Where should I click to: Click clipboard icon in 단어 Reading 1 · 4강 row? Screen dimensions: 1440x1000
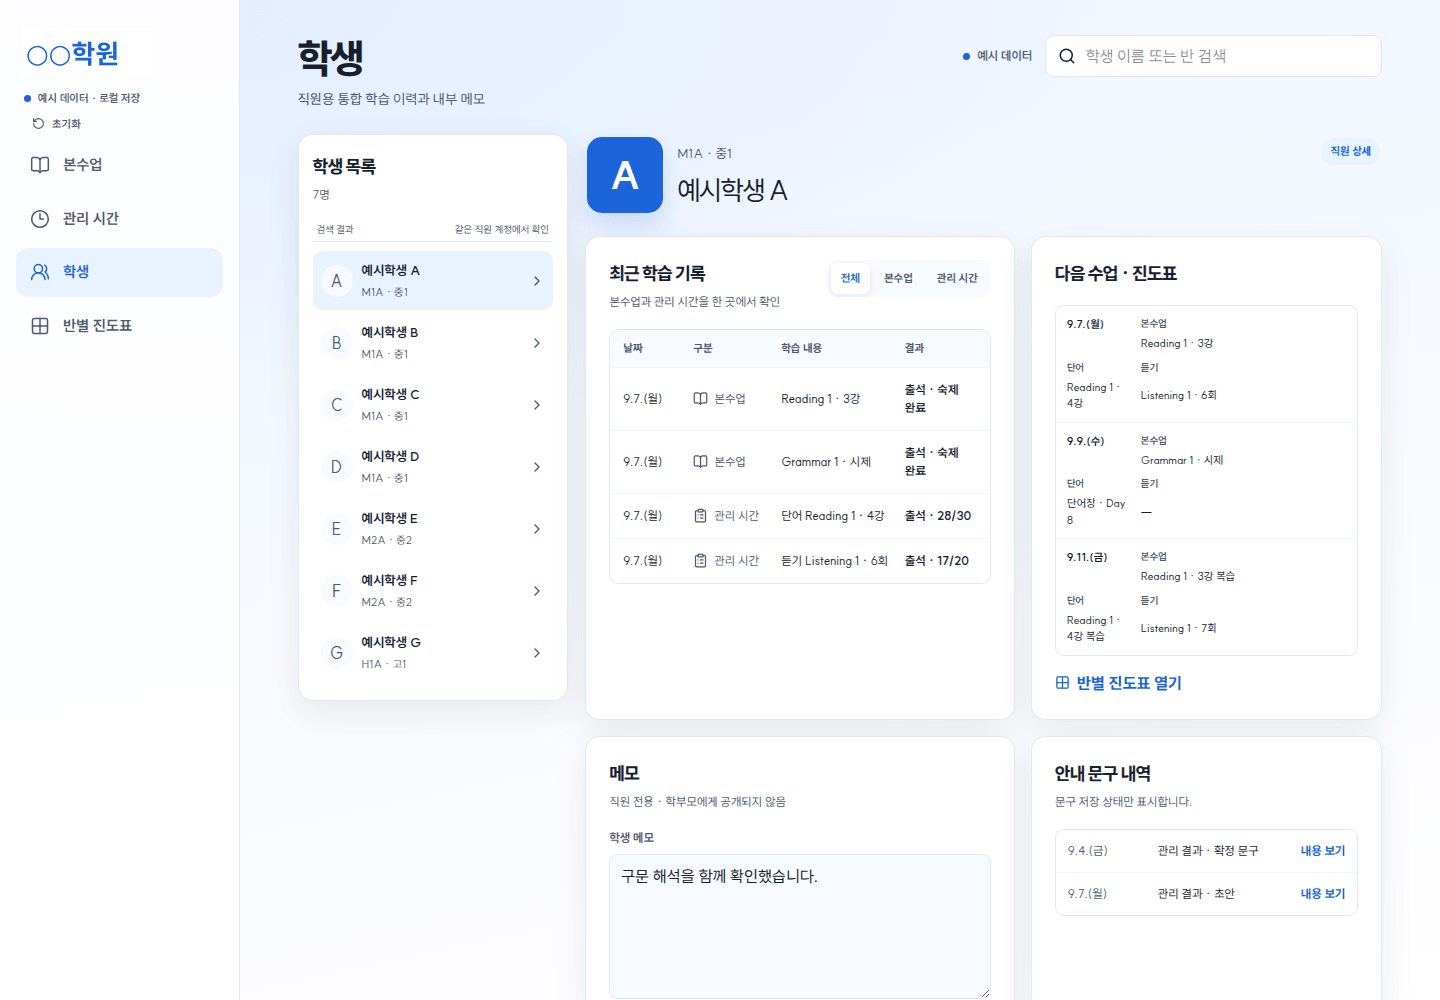[701, 516]
